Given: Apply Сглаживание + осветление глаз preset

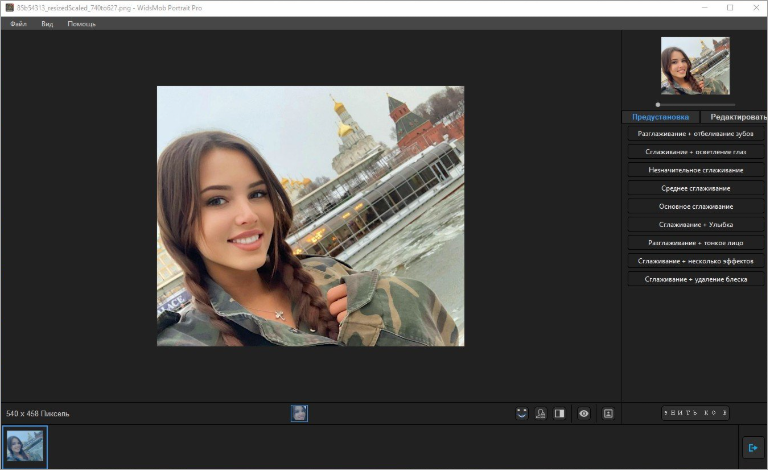Looking at the screenshot, I should point(696,152).
